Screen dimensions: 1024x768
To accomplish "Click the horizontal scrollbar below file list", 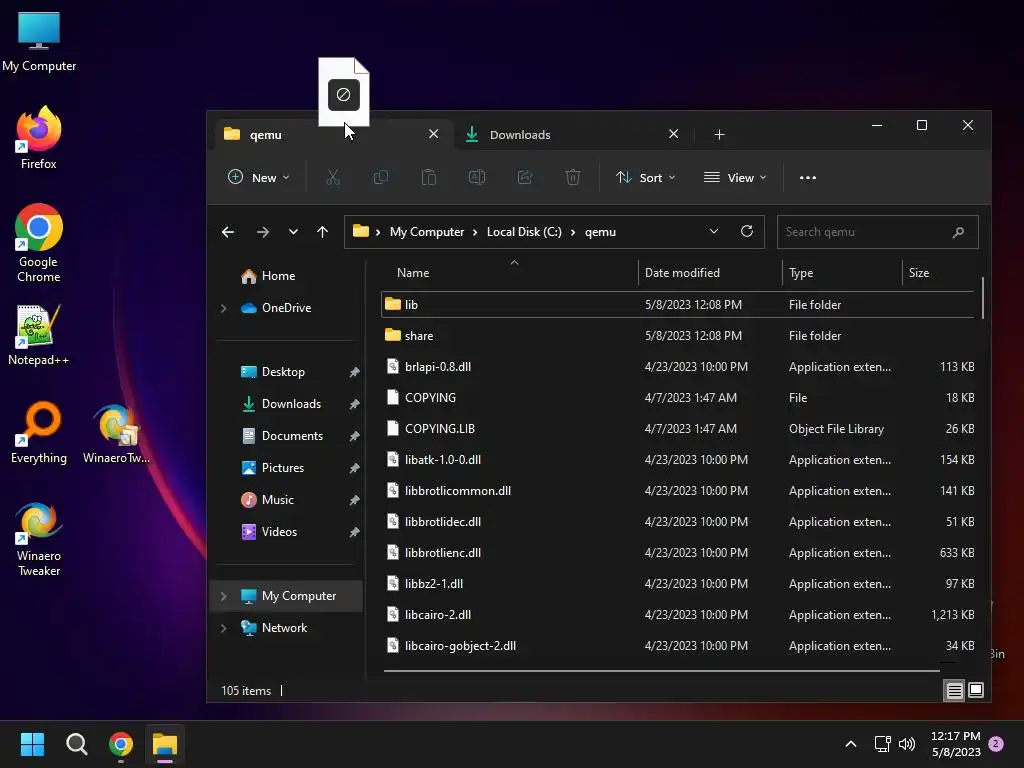I will (662, 670).
